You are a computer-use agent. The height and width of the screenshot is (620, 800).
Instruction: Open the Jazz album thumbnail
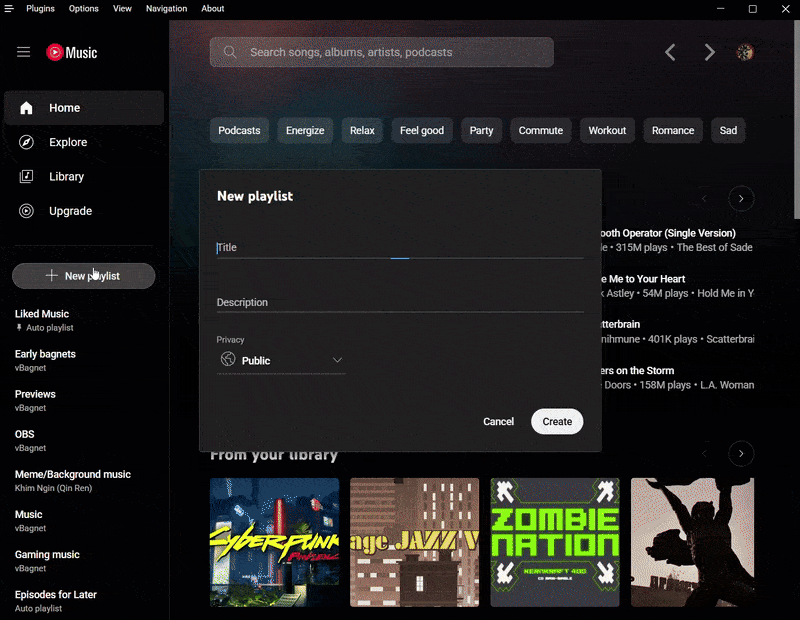coord(414,542)
